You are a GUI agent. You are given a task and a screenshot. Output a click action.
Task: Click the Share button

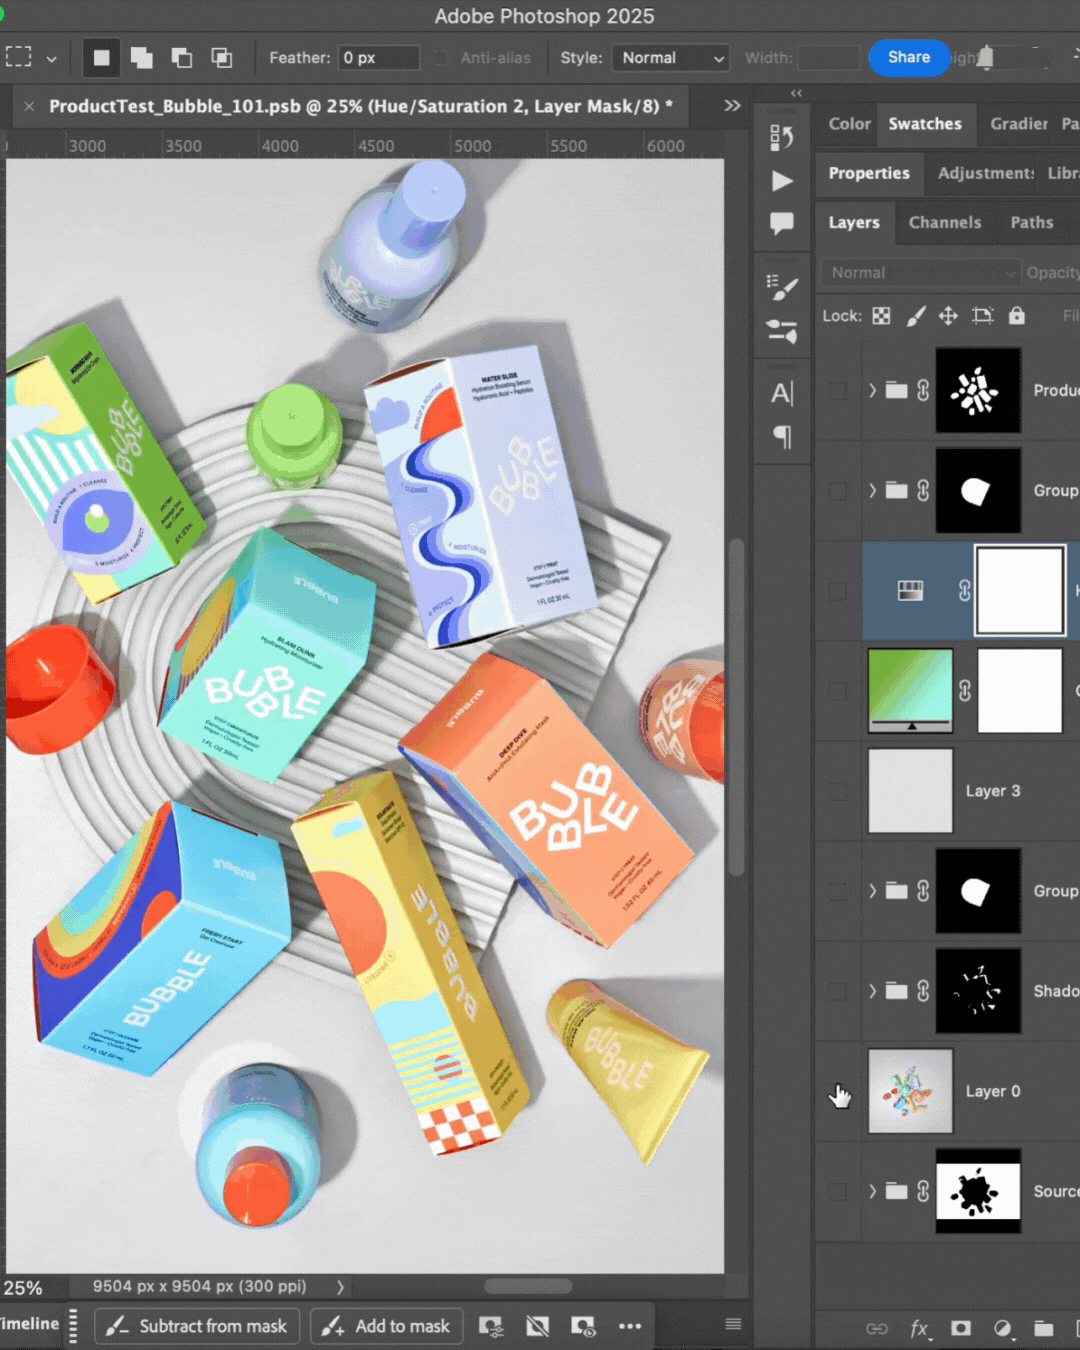pos(909,57)
